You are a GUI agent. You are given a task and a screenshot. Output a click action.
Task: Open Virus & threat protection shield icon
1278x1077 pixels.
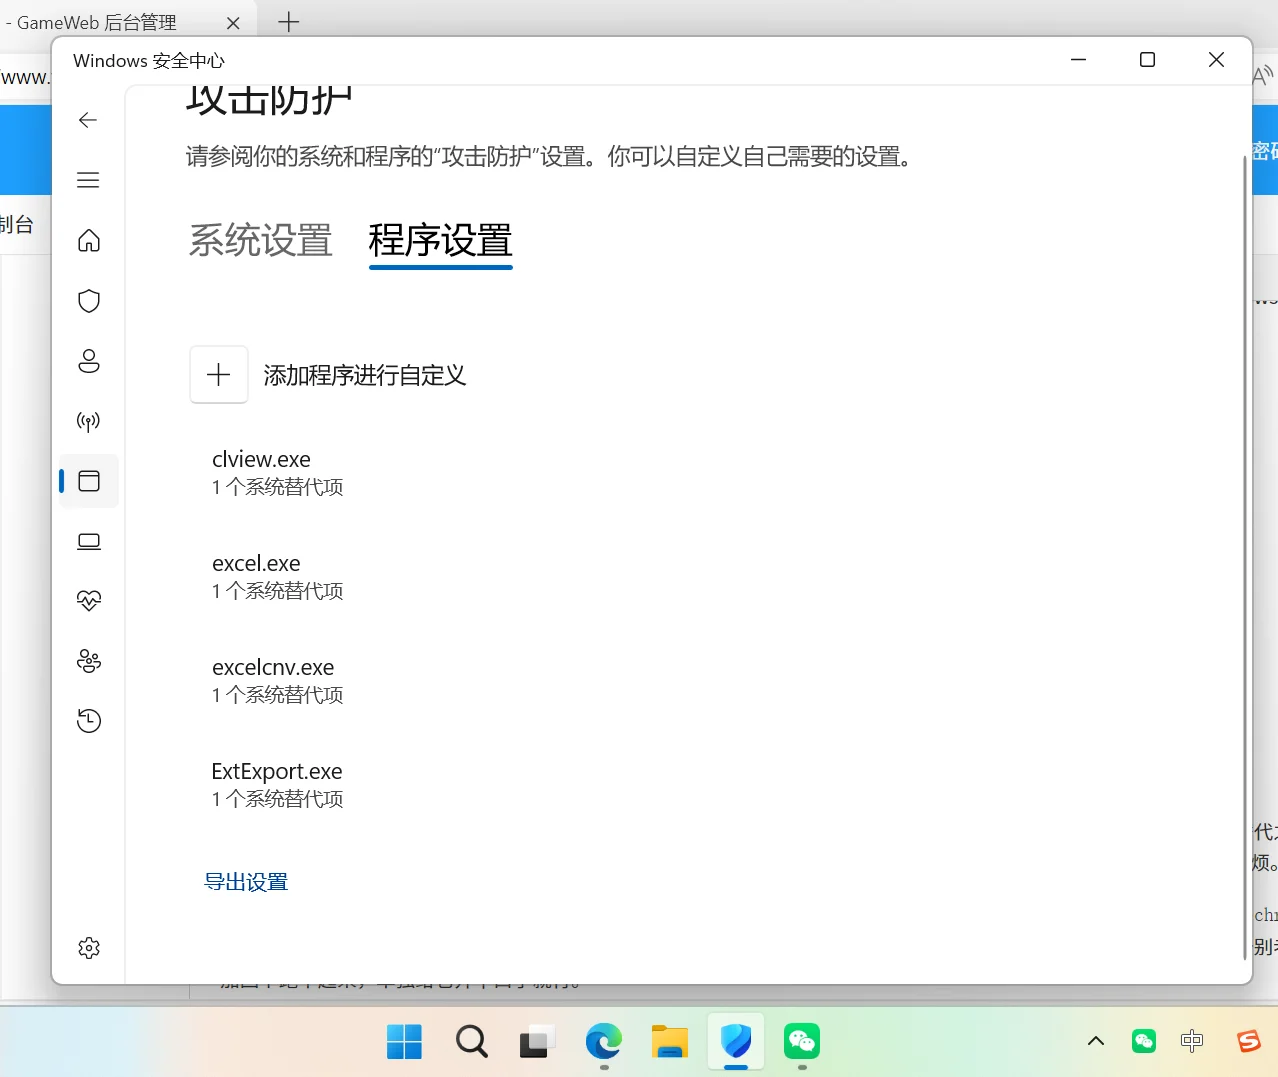(89, 301)
